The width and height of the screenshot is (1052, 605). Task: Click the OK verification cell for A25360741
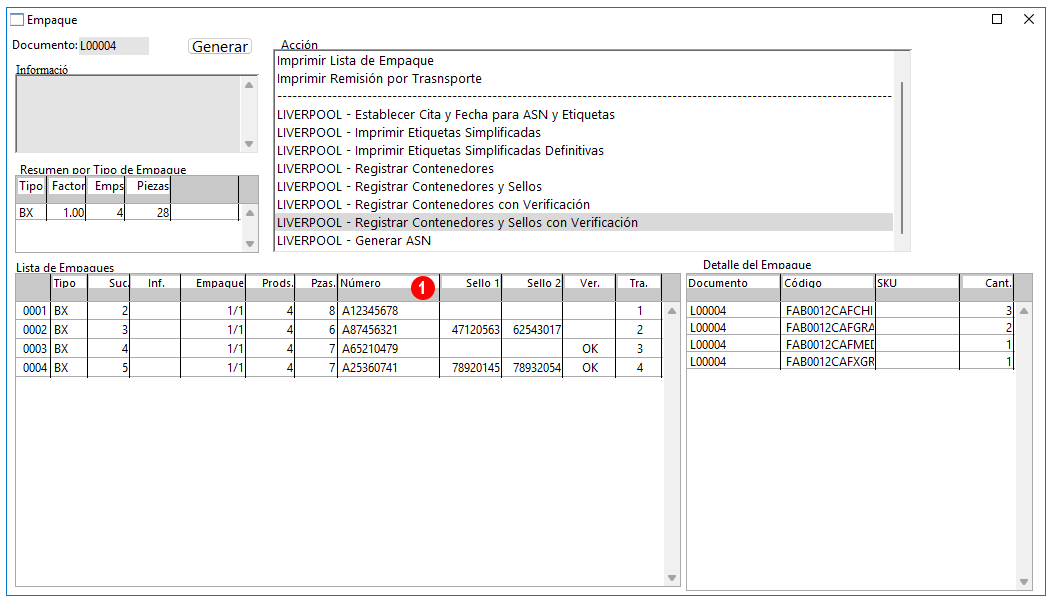(590, 368)
